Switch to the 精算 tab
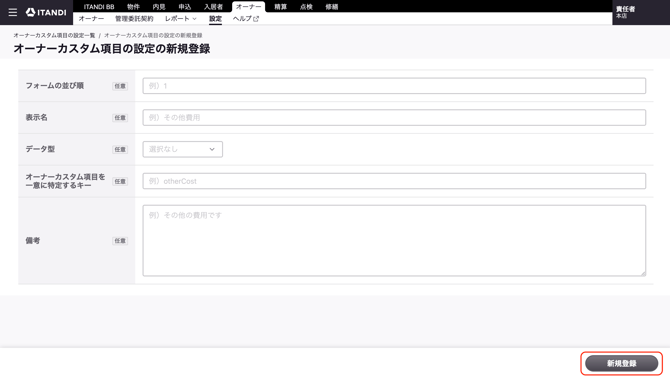Viewport: 670px width, 378px height. click(280, 7)
